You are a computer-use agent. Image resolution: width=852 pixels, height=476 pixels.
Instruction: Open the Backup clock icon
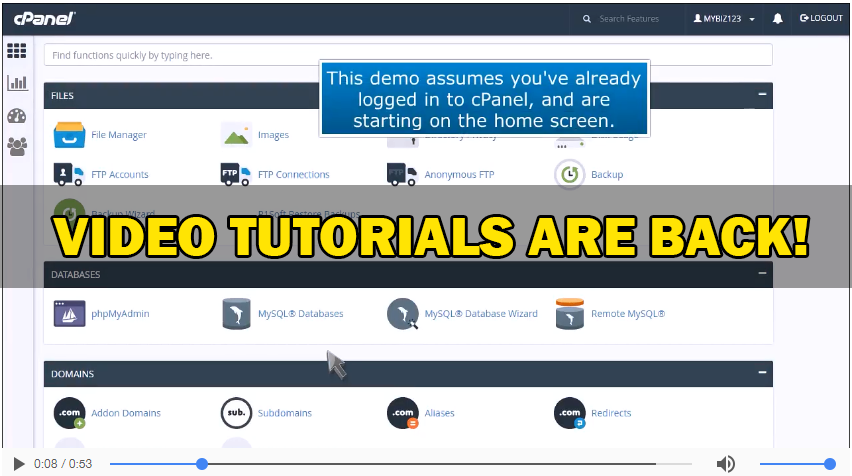(569, 174)
